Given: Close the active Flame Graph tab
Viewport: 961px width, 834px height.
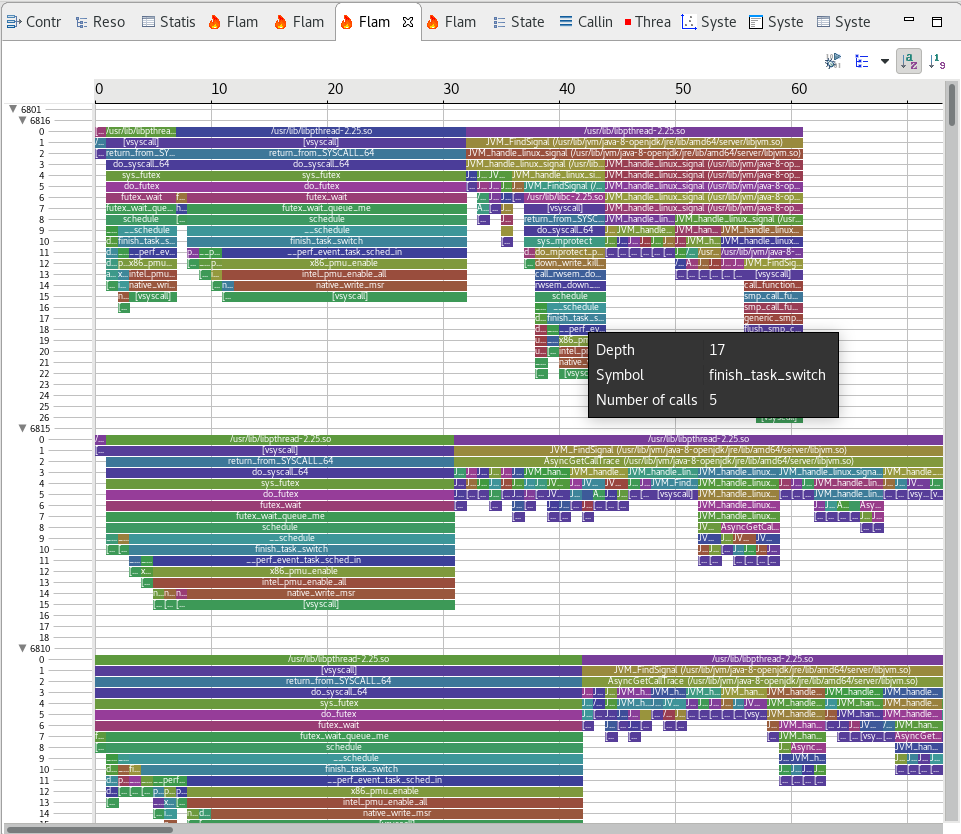Looking at the screenshot, I should (407, 22).
